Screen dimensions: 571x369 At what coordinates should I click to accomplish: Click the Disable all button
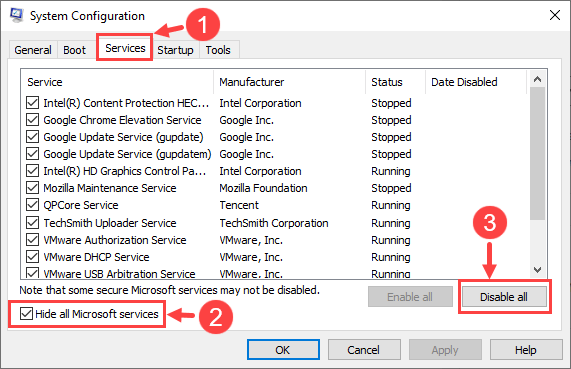click(x=504, y=297)
